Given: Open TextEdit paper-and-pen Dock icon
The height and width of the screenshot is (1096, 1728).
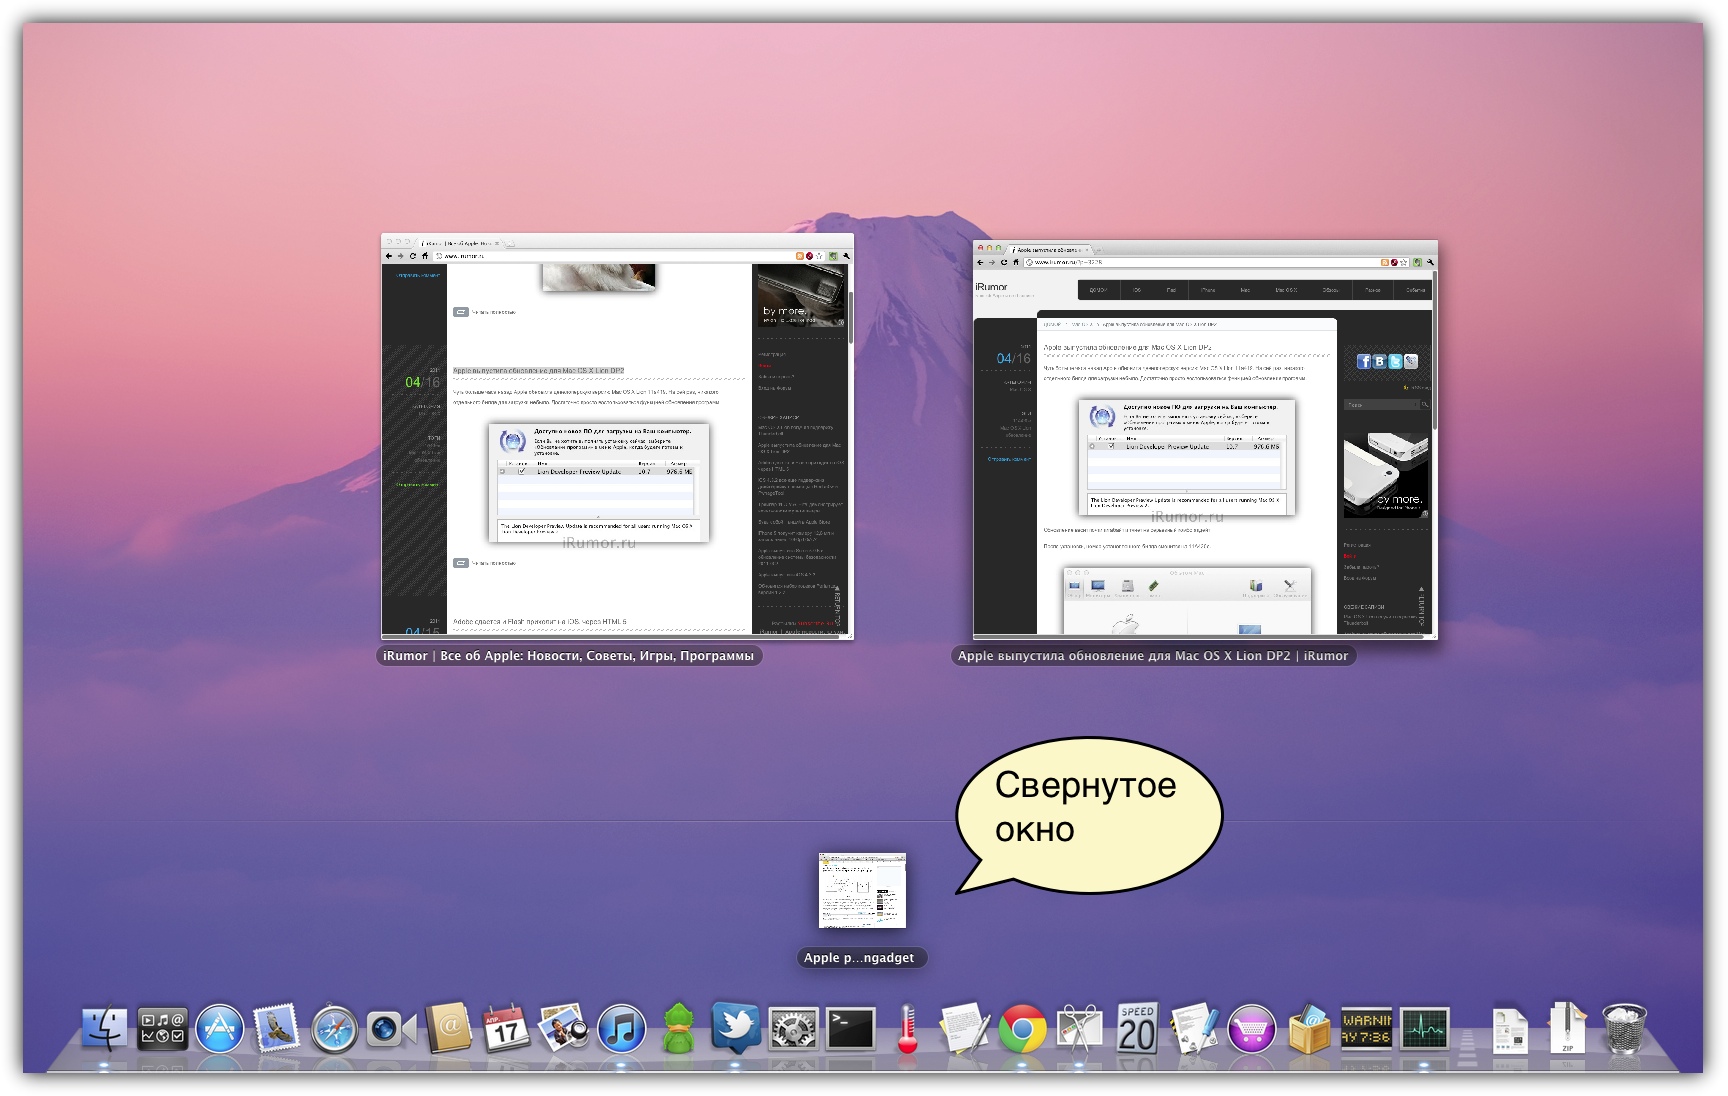Looking at the screenshot, I should point(964,1029).
